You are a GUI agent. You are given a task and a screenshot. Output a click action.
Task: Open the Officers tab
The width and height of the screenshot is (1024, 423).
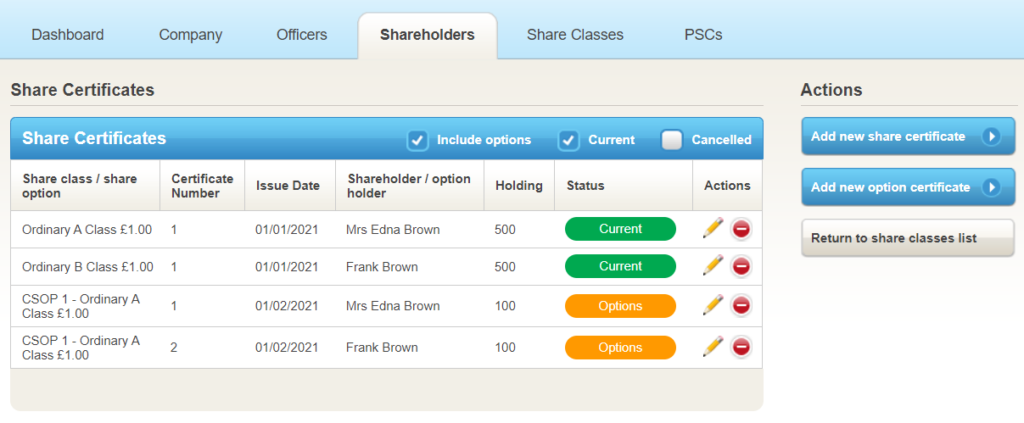301,35
